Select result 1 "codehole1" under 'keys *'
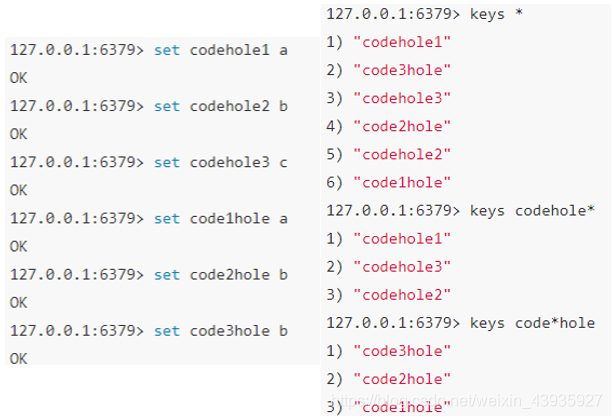Image resolution: width=612 pixels, height=419 pixels. 402,43
